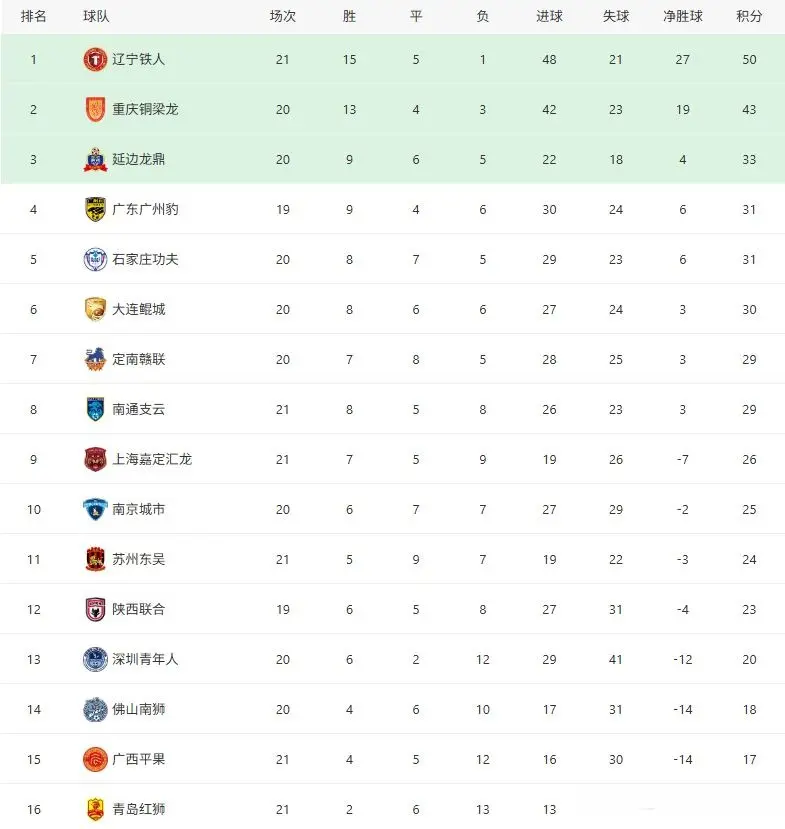This screenshot has height=829, width=785.
Task: Sort table by 积分 column header
Action: pyautogui.click(x=749, y=17)
